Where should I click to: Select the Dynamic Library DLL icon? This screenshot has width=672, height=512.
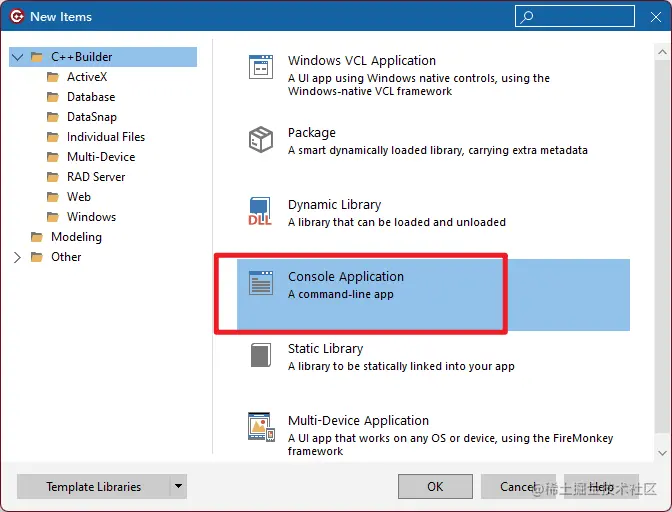pos(260,211)
